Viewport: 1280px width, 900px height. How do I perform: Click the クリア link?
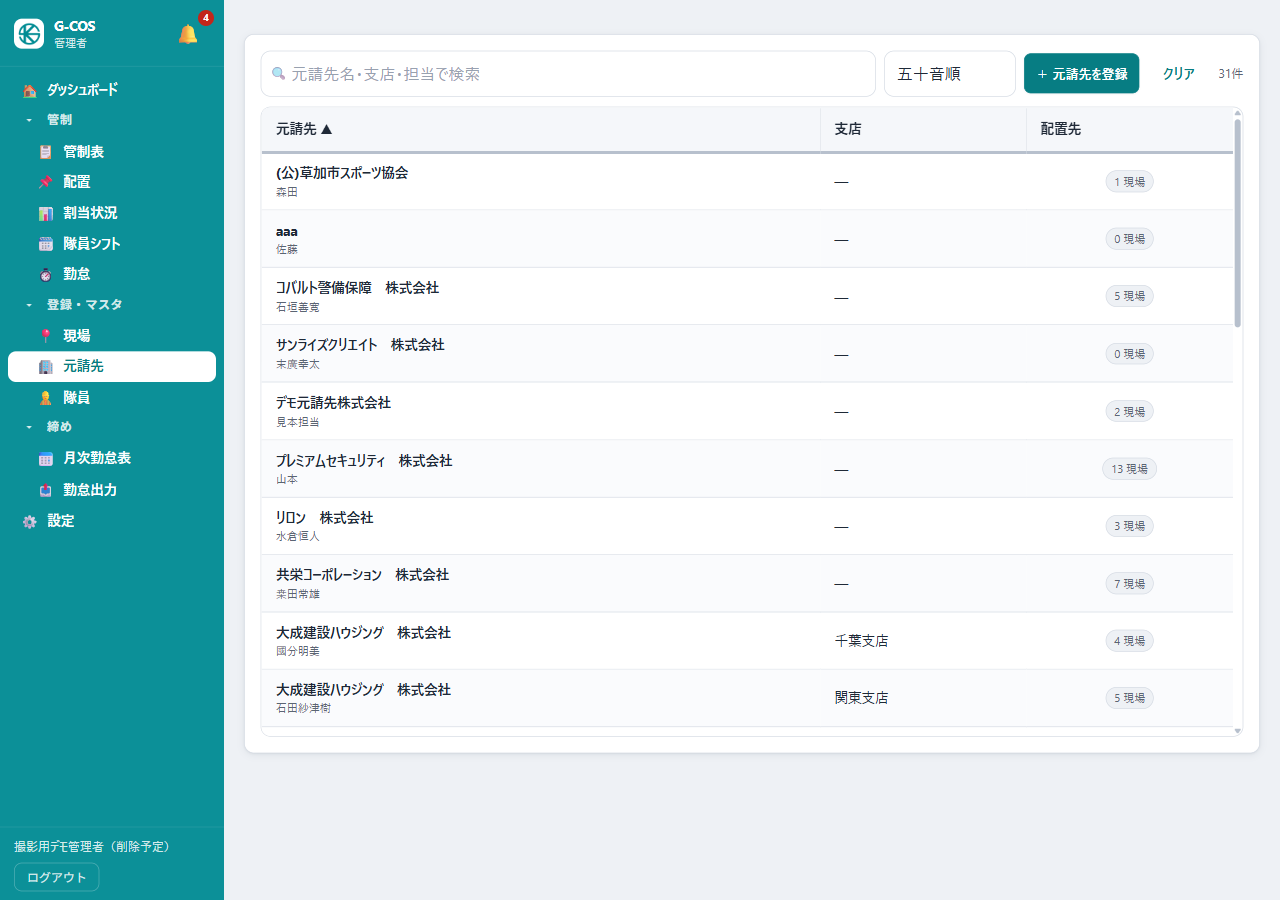coord(1179,74)
